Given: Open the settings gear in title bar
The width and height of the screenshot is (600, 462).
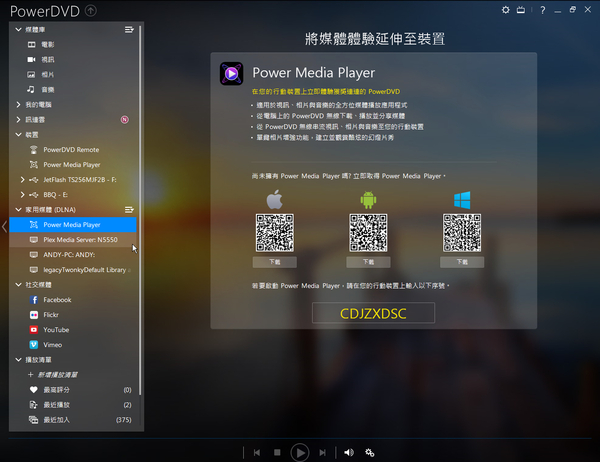Looking at the screenshot, I should pos(504,11).
